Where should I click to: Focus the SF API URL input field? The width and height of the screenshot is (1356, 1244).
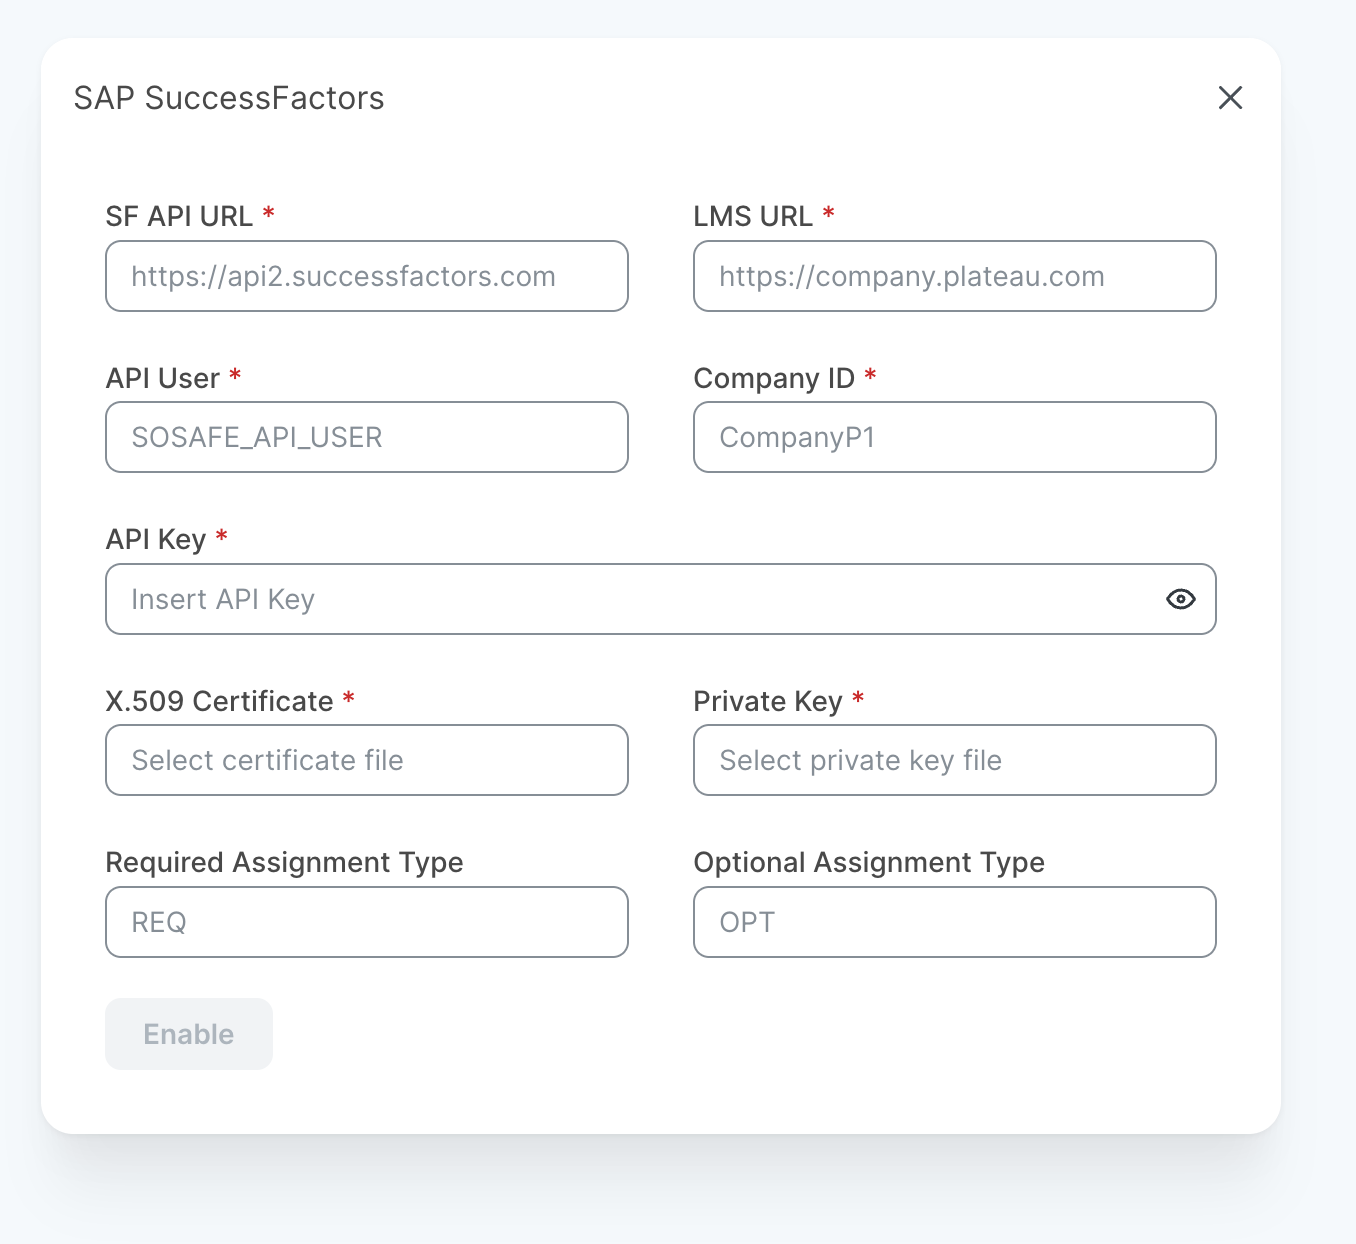[x=366, y=276]
